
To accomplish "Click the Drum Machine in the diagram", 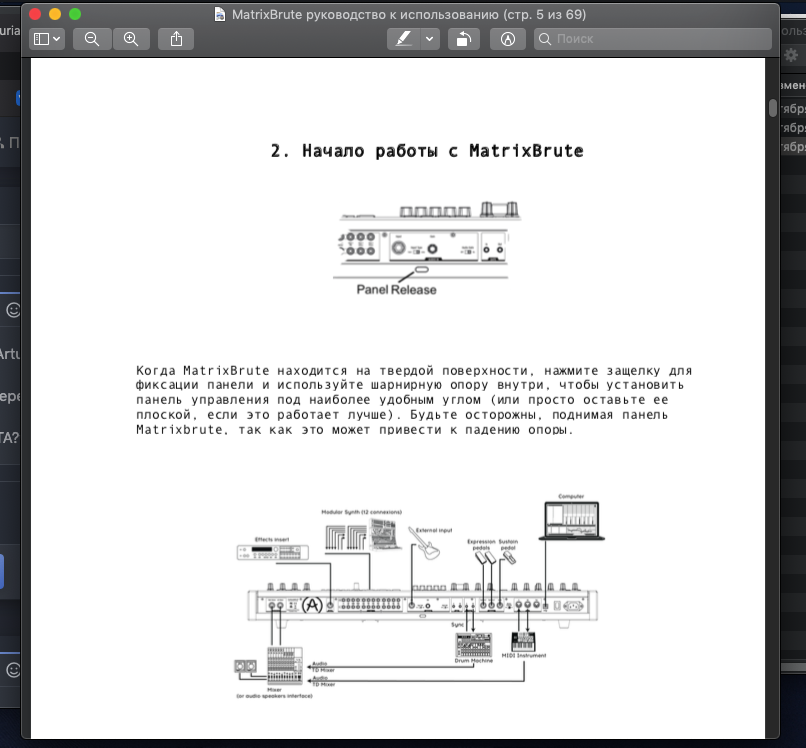I will point(473,645).
